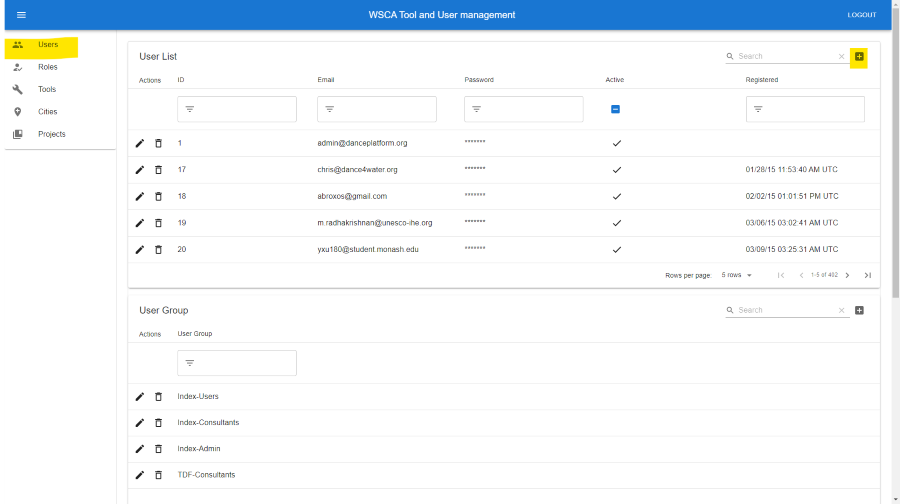Viewport: 900px width, 504px height.
Task: Clear the User List search field
Action: (841, 57)
